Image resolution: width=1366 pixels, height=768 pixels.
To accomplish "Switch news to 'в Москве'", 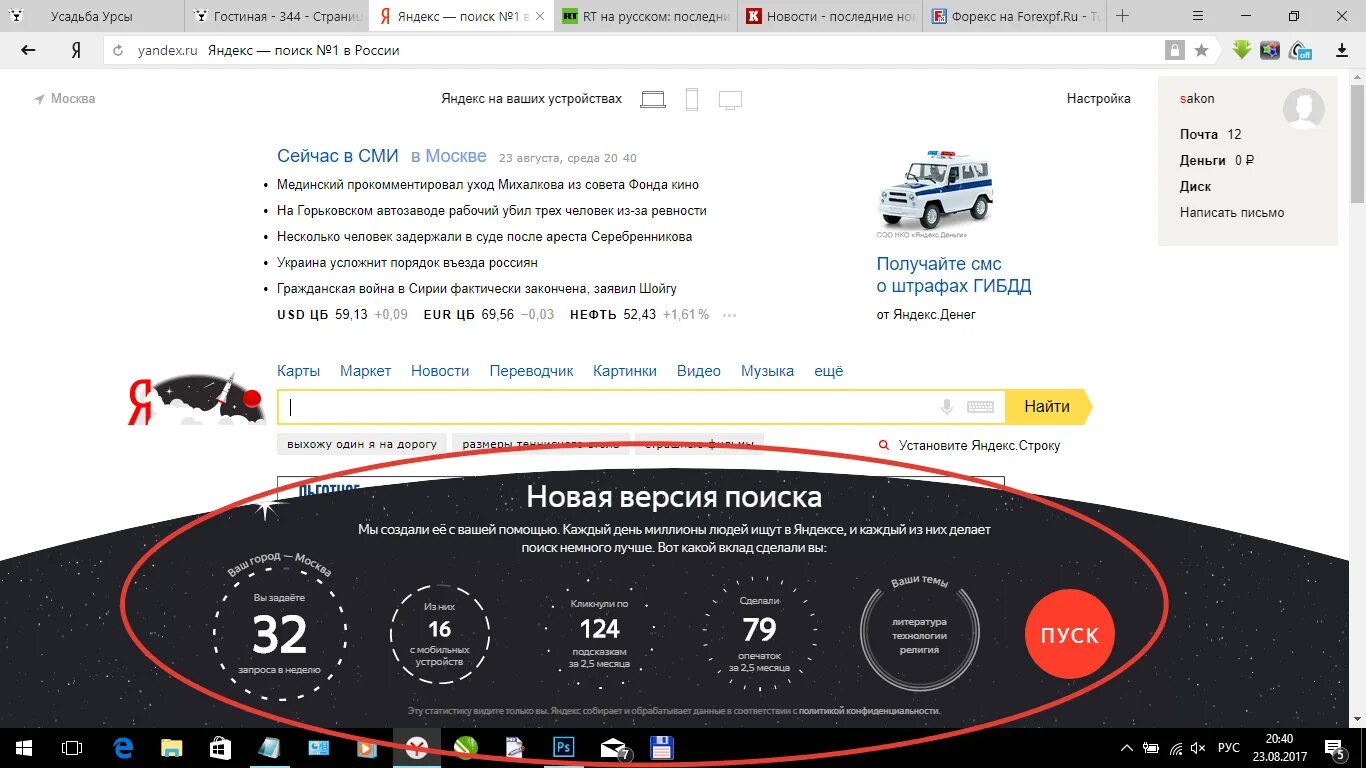I will pyautogui.click(x=448, y=156).
